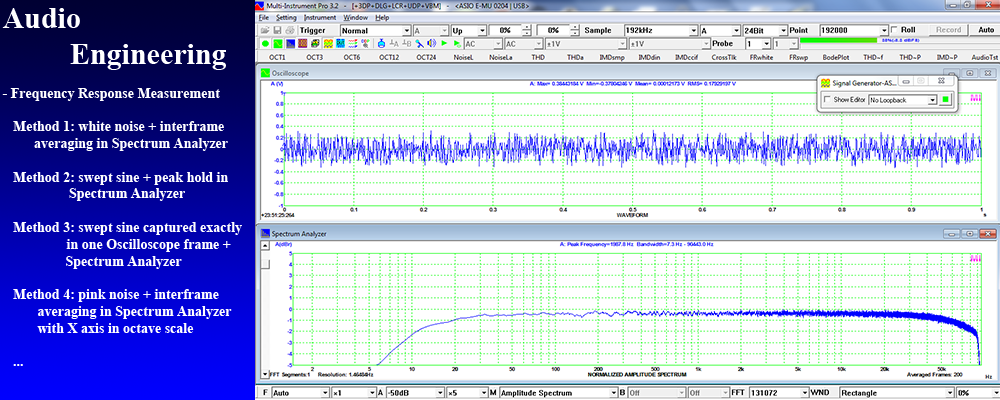1000x400 pixels.
Task: Open the No Loopback dropdown
Action: tap(902, 100)
